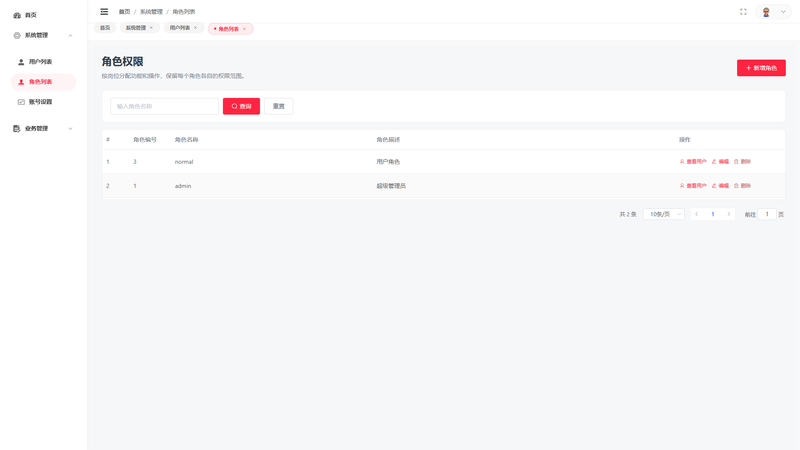Click the fullscreen toggle icon
The height and width of the screenshot is (450, 800).
coord(743,12)
